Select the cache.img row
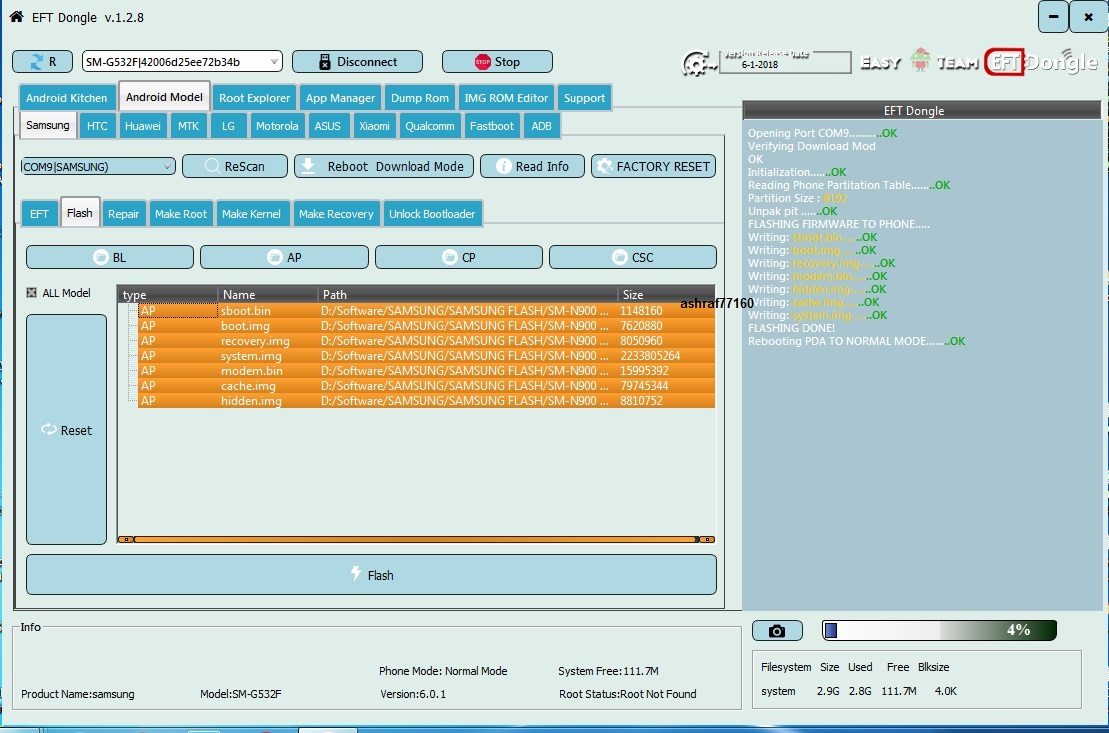The width and height of the screenshot is (1109, 733). 426,386
